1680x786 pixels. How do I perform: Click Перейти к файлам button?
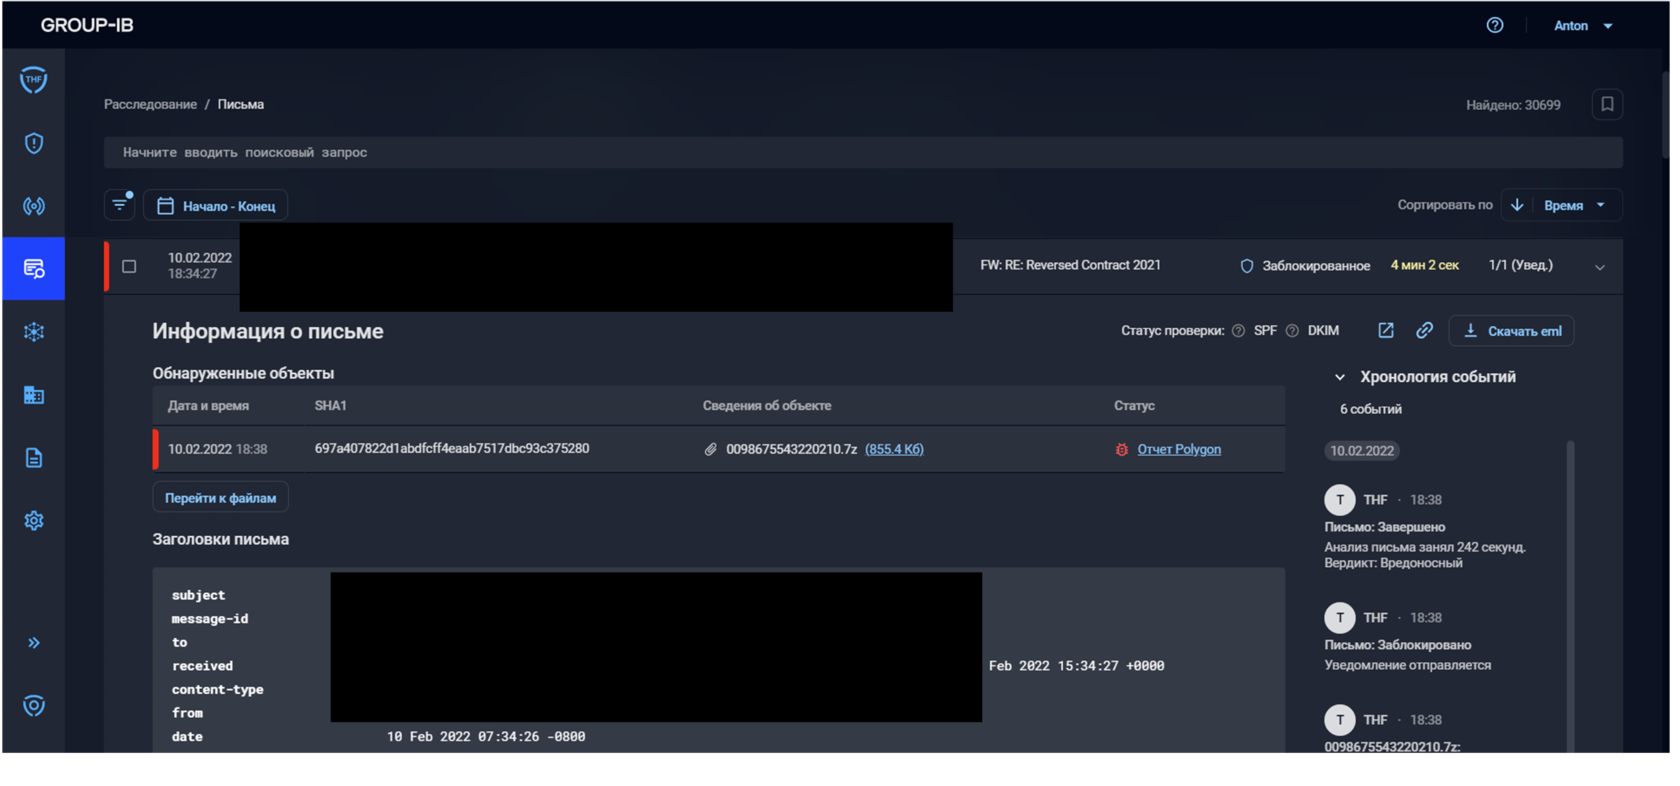220,497
